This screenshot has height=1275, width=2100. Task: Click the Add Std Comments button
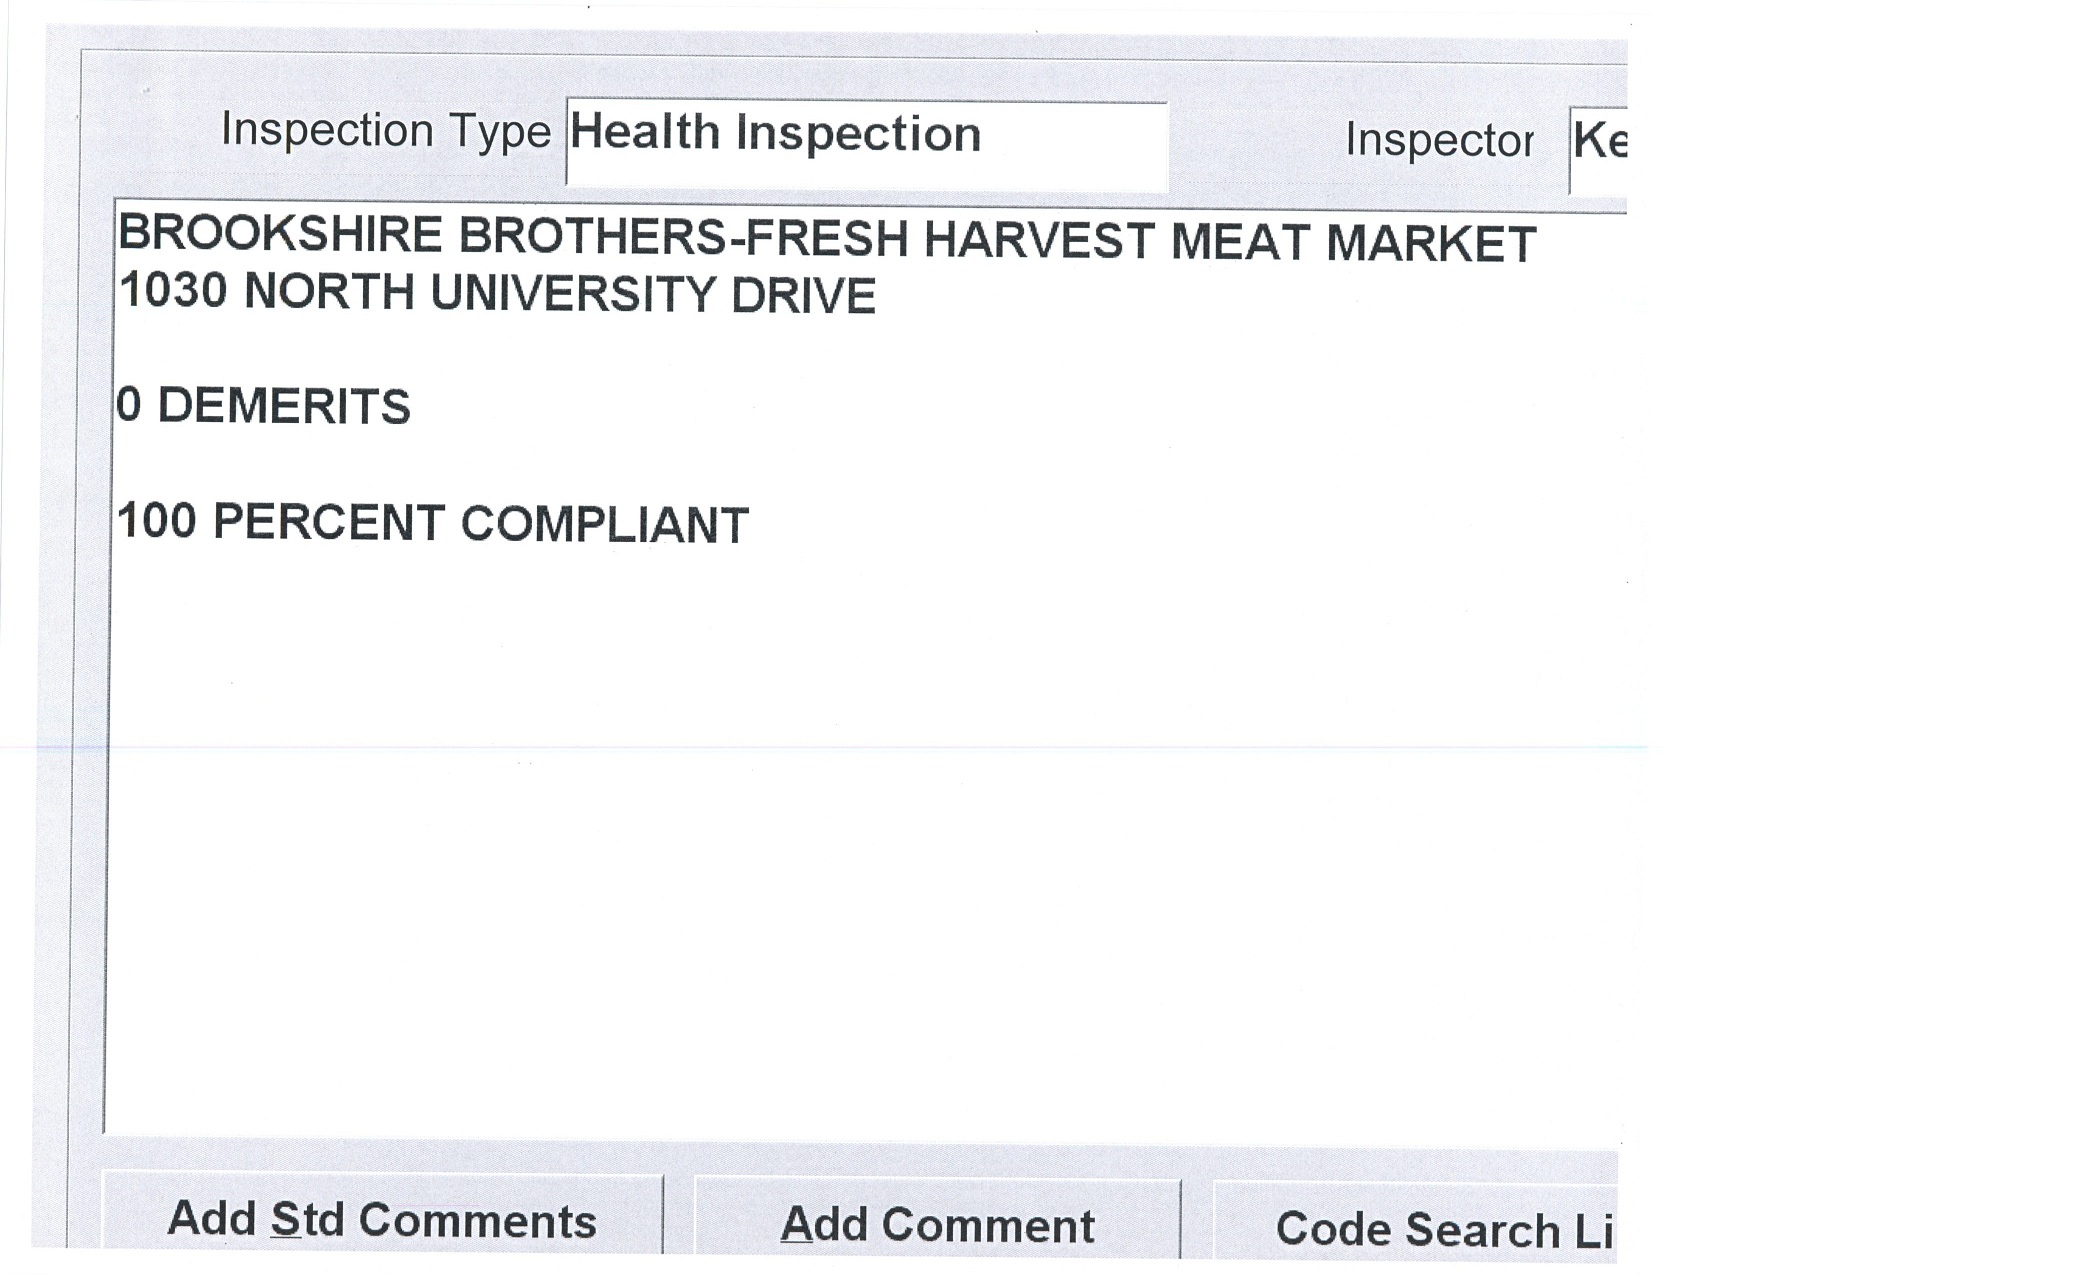pyautogui.click(x=382, y=1220)
